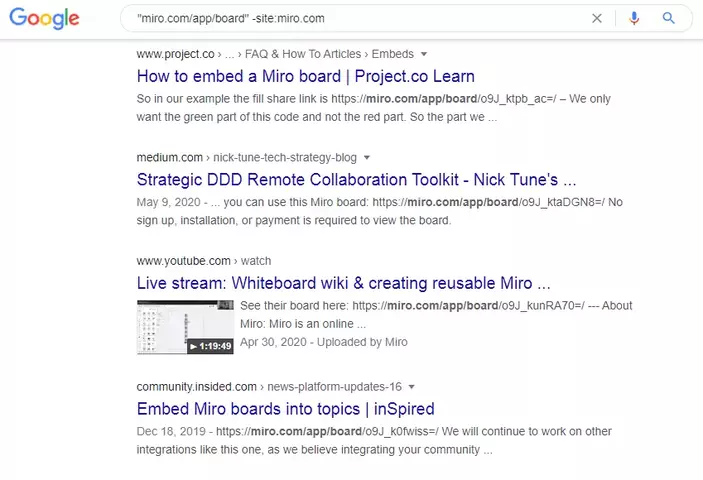This screenshot has width=703, height=480.
Task: Click 'want the green part of this code' line
Action: tap(317, 117)
